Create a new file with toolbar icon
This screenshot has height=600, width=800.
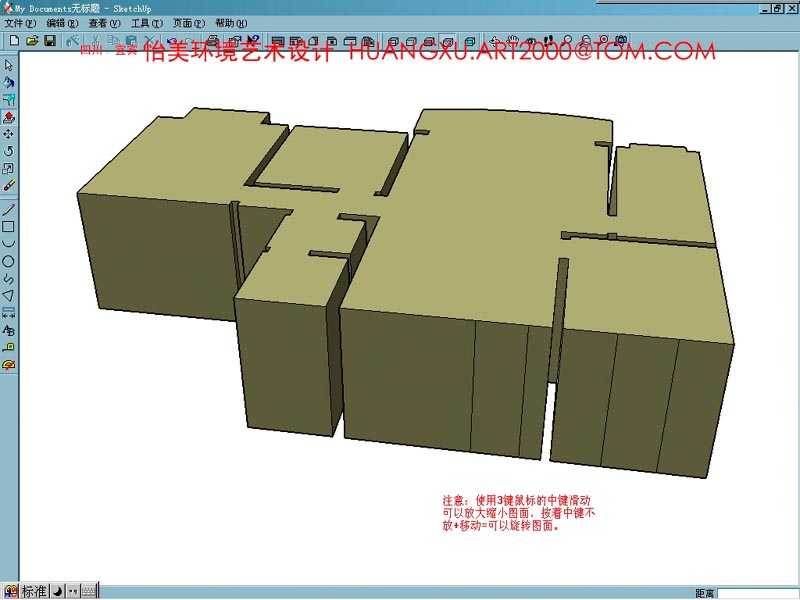click(14, 41)
